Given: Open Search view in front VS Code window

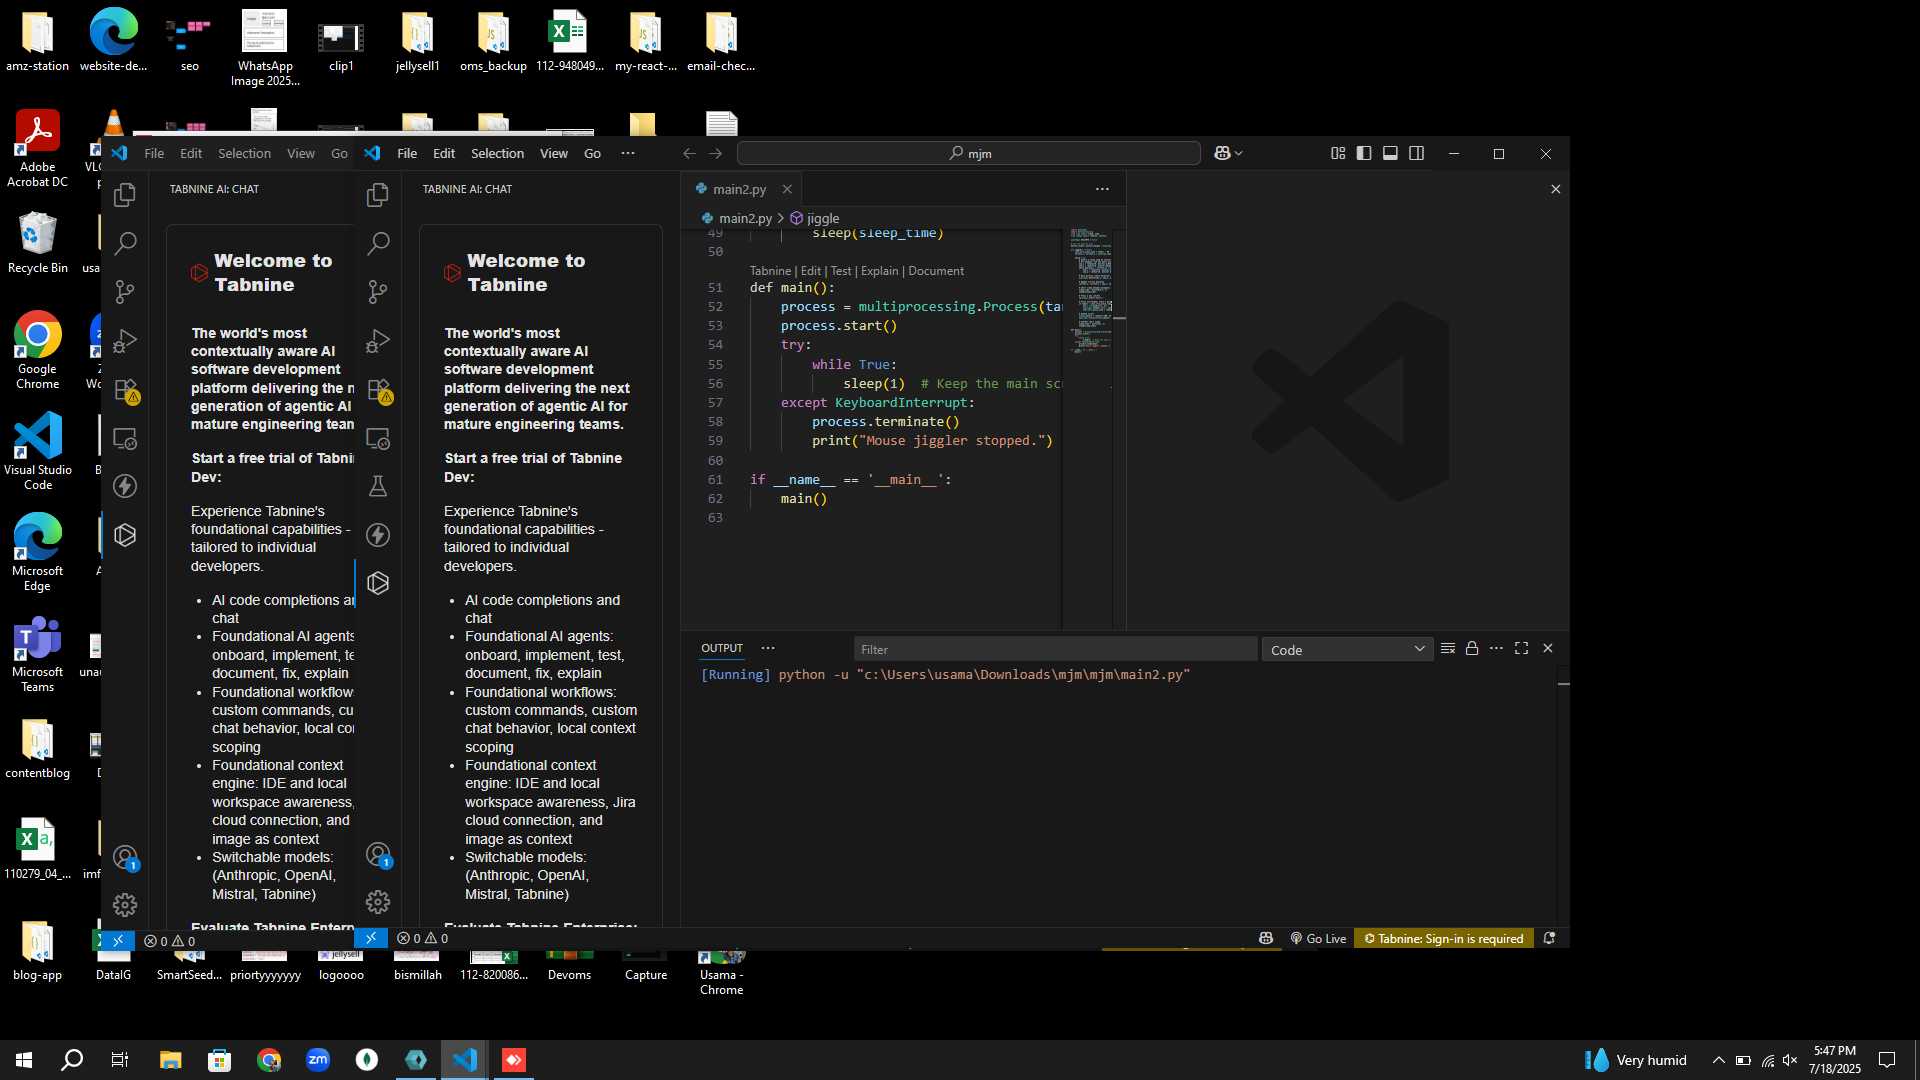Looking at the screenshot, I should point(378,243).
